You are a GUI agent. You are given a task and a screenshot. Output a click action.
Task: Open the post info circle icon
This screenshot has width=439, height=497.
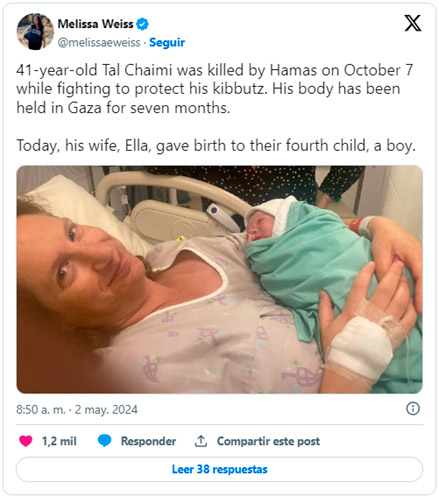click(x=413, y=408)
